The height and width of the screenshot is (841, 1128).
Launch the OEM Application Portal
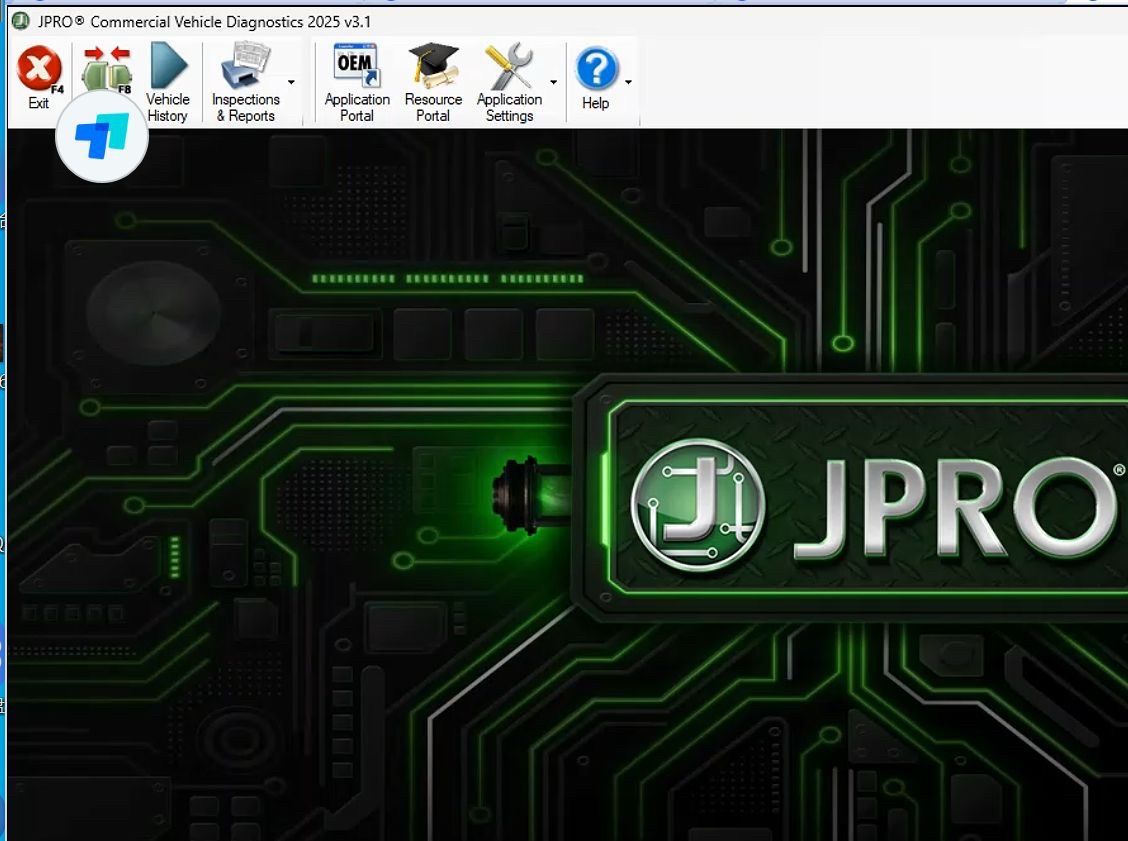click(x=357, y=82)
